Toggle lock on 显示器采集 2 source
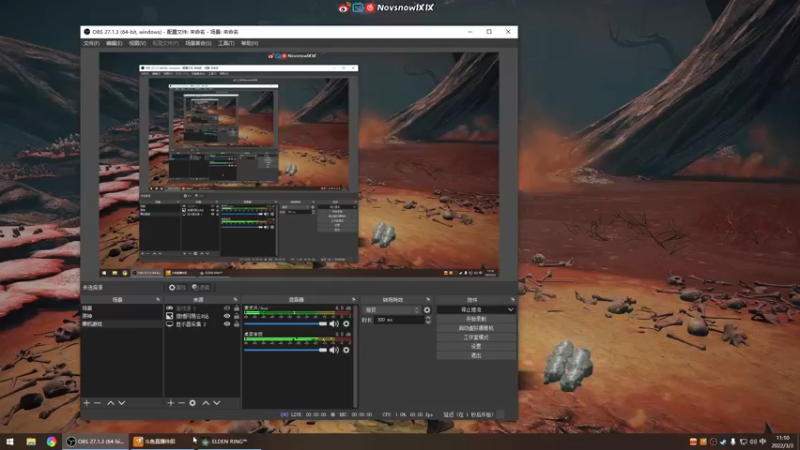Image resolution: width=800 pixels, height=450 pixels. click(x=236, y=324)
